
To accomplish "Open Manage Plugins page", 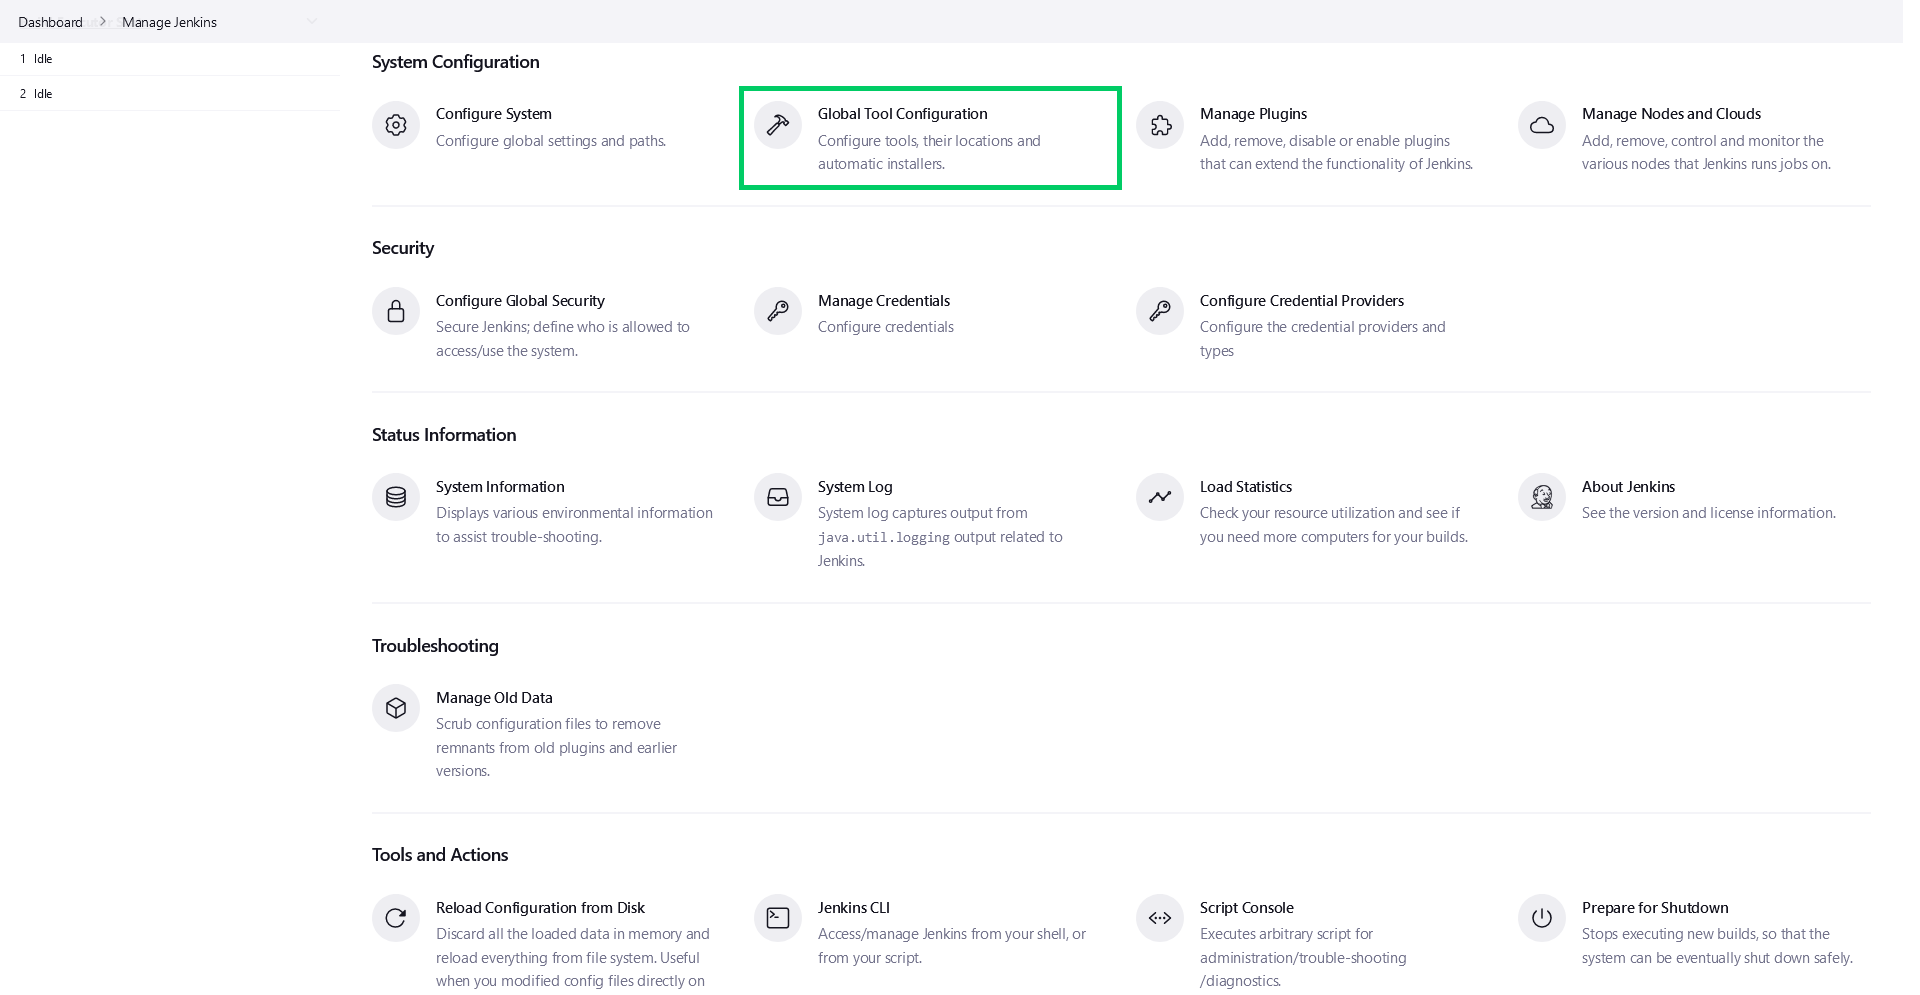I will point(1254,114).
